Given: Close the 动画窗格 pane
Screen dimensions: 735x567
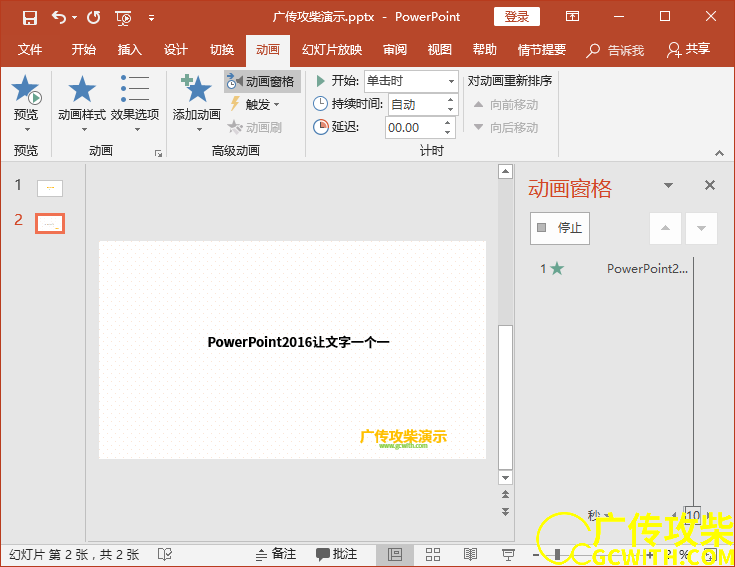Looking at the screenshot, I should click(x=710, y=186).
